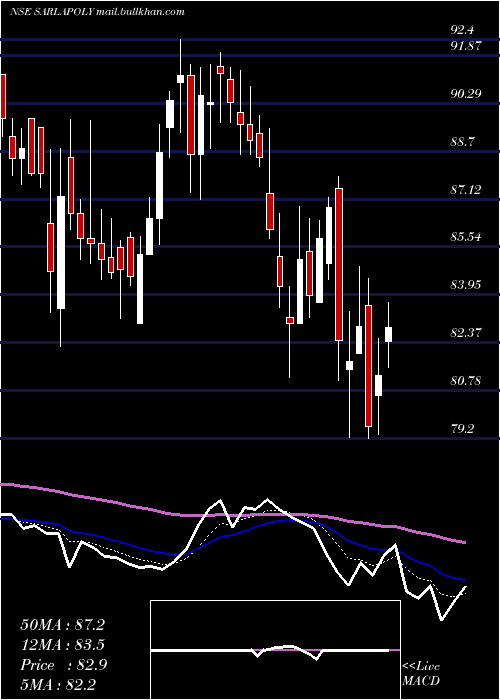This screenshot has height=700, width=500.
Task: Click the NSE SARLAPOLY mail.bullkhan.com title text
Action: [x=97, y=12]
